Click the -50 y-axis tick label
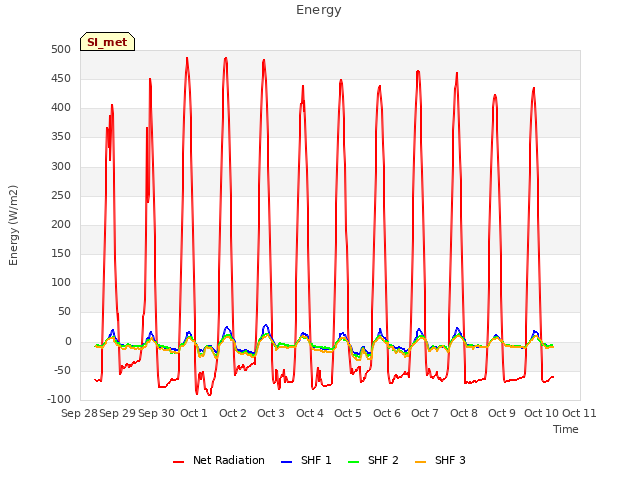 62,371
